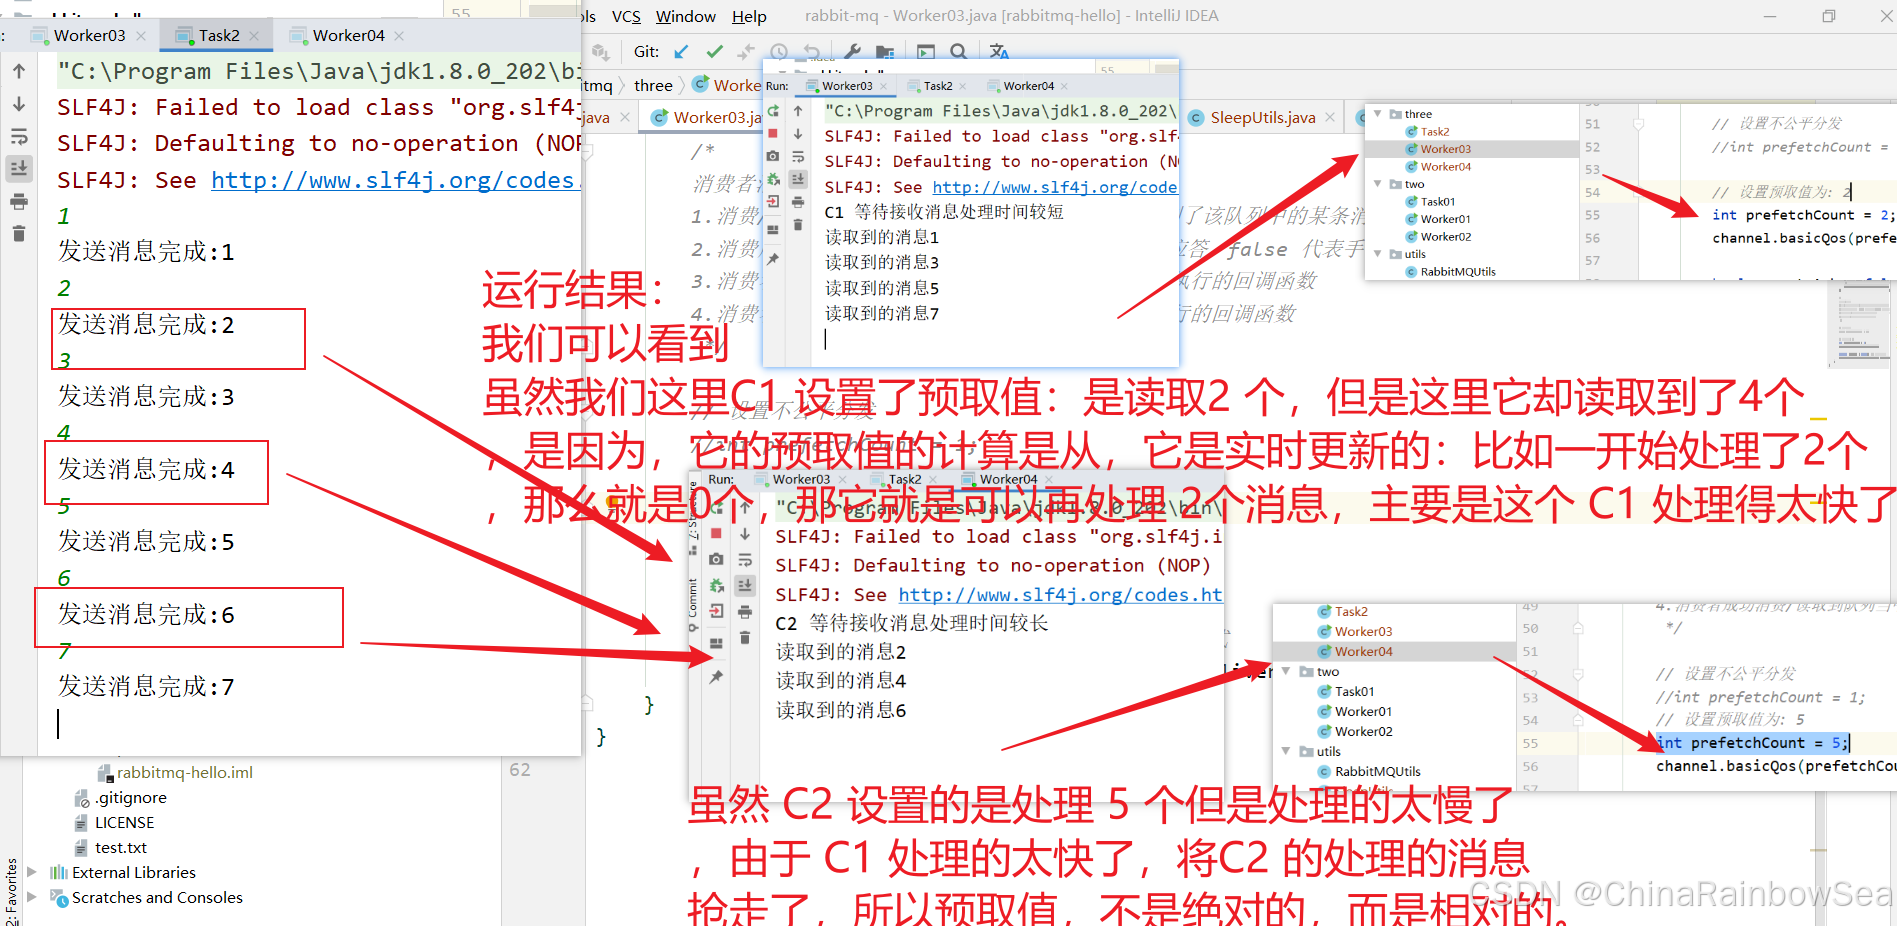Close SleepUtils.java editor tab

tap(1330, 117)
